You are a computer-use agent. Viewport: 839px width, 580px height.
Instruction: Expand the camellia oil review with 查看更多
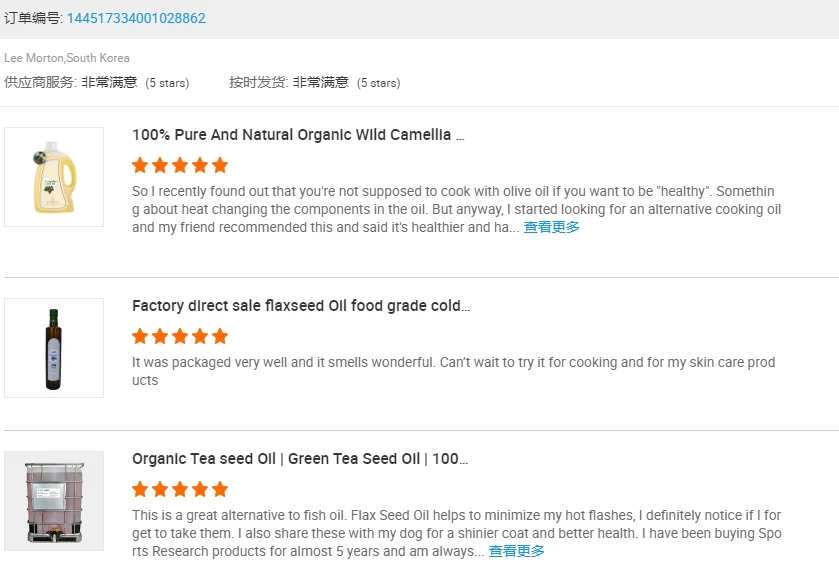(551, 227)
